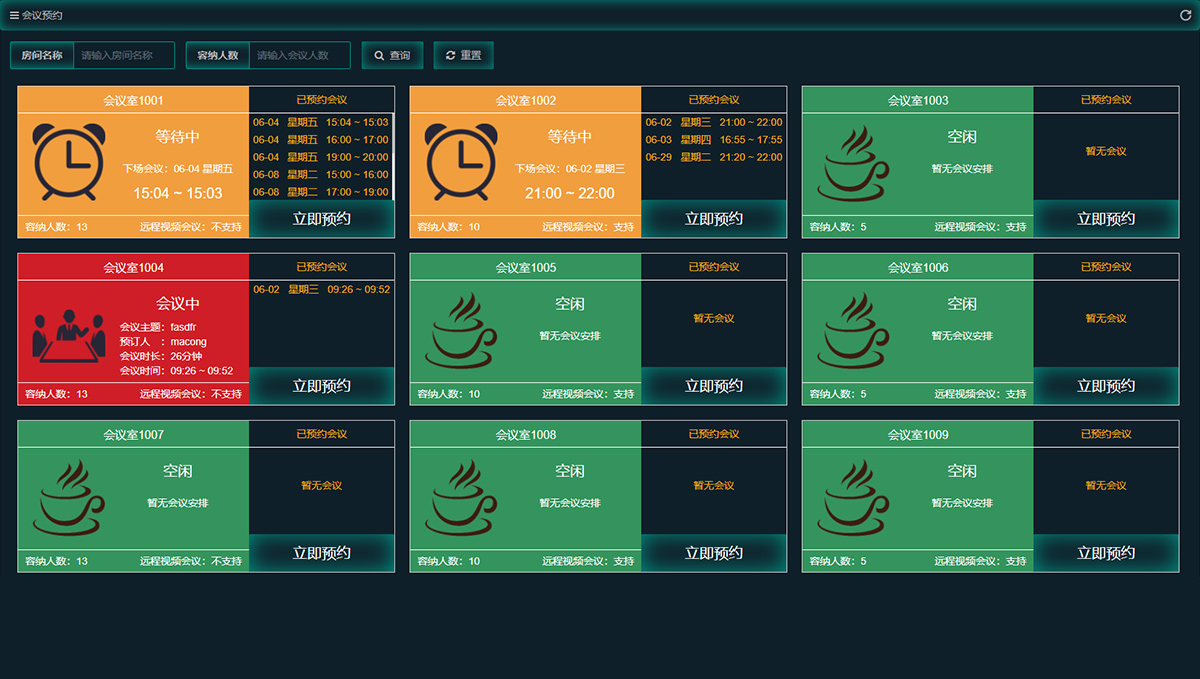The height and width of the screenshot is (679, 1200).
Task: Click the coffee cup icon in 会议室1009
Action: [x=852, y=496]
